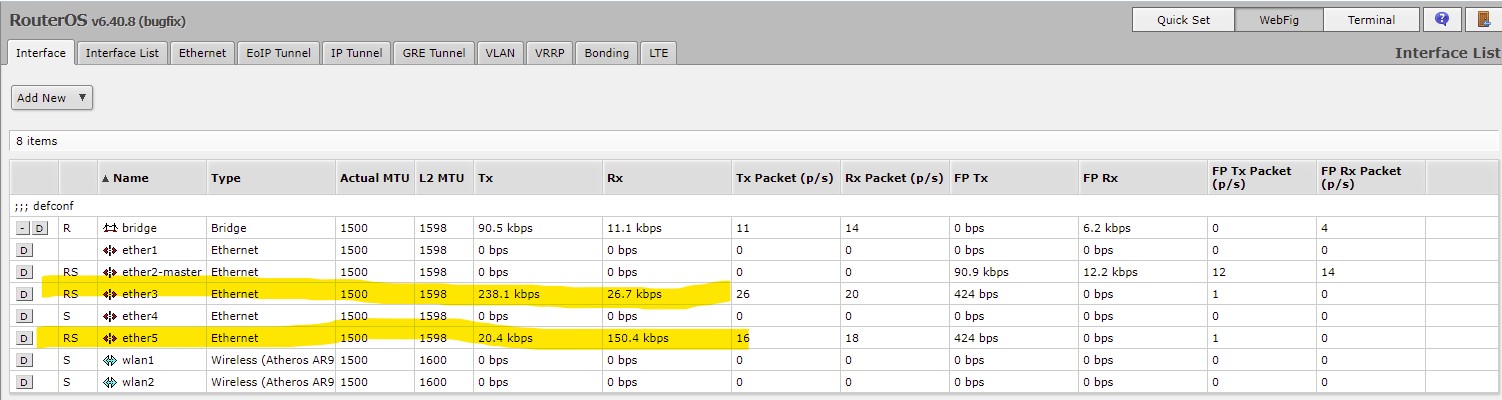
Task: Click the 90.9 kbps FP Tx value
Action: point(982,272)
